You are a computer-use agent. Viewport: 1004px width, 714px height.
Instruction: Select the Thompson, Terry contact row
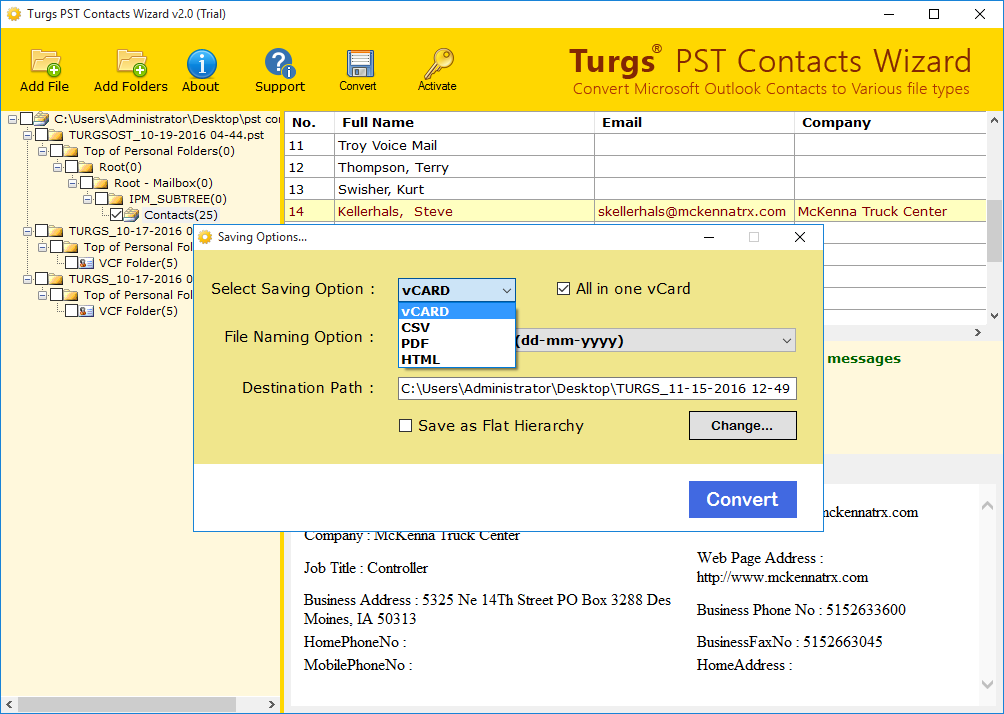(635, 168)
